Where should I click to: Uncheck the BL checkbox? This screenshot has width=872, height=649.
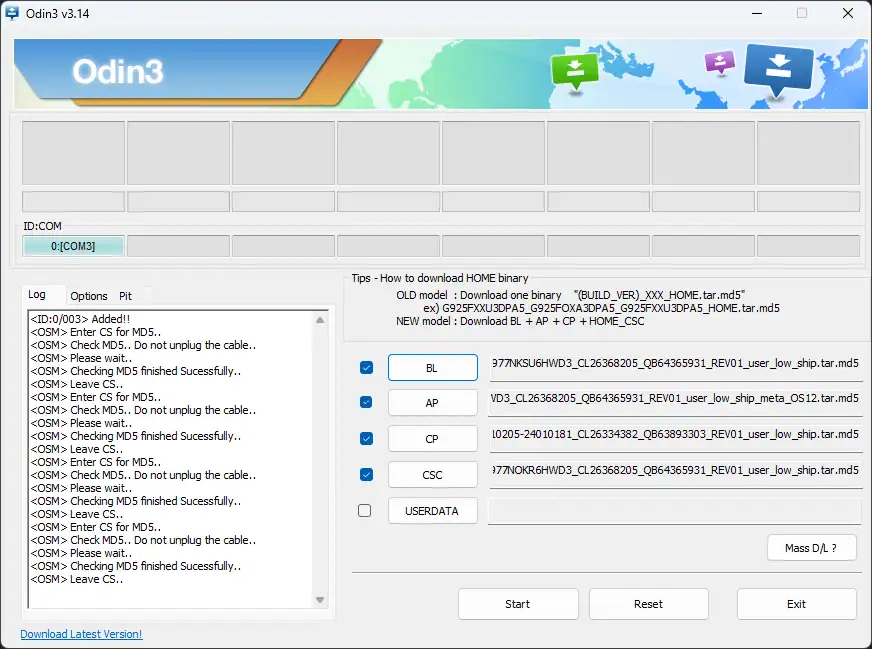coord(366,368)
